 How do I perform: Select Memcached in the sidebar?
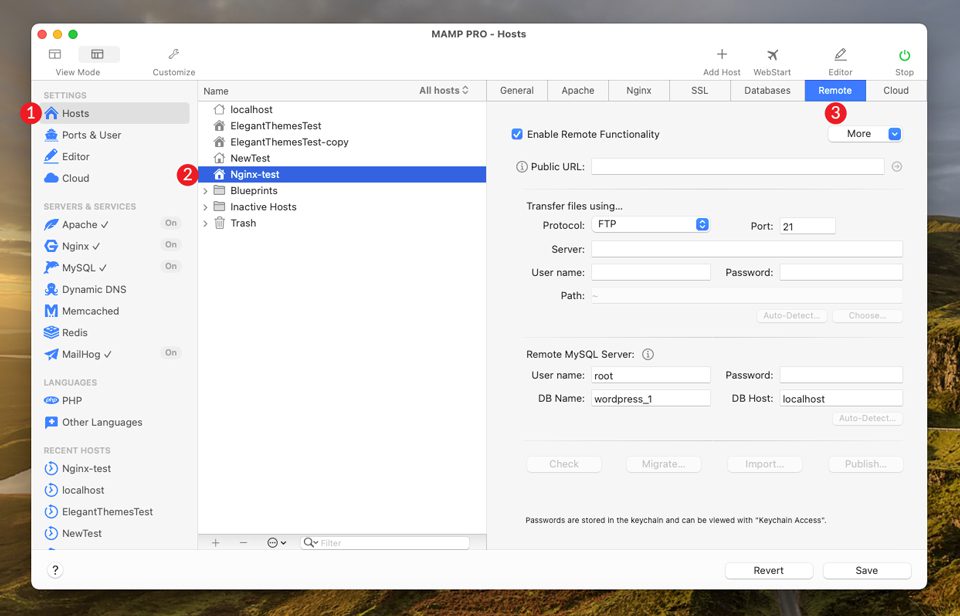pos(90,311)
